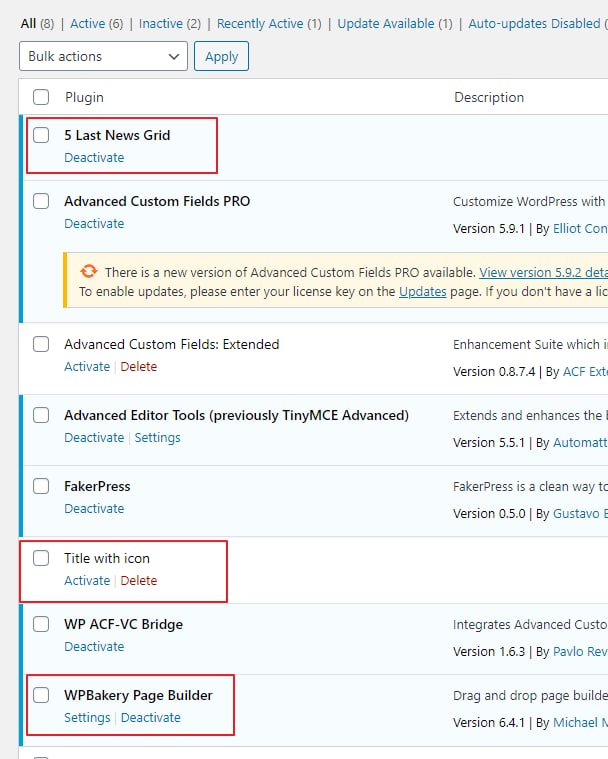
Task: Click the Version 6.4.1 text
Action: point(489,722)
